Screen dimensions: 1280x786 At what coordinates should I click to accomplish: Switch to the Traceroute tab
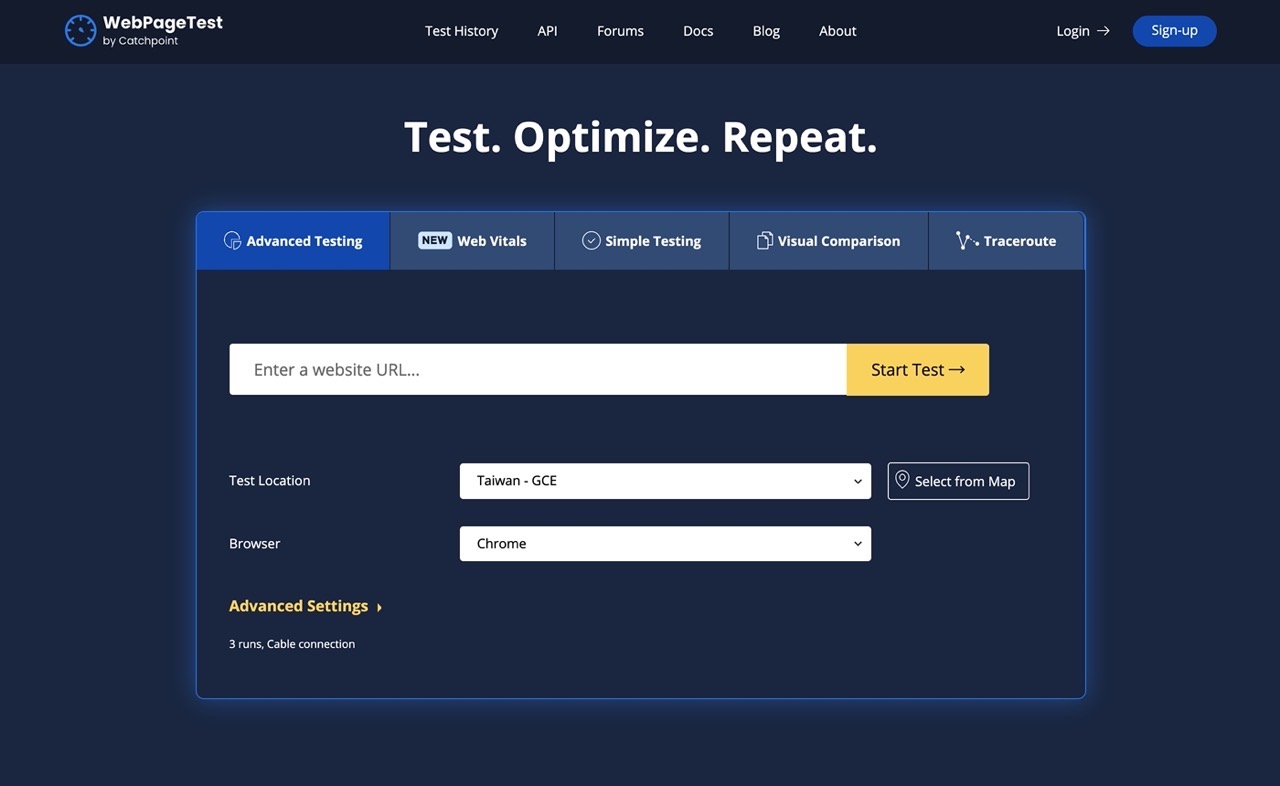(x=1006, y=241)
